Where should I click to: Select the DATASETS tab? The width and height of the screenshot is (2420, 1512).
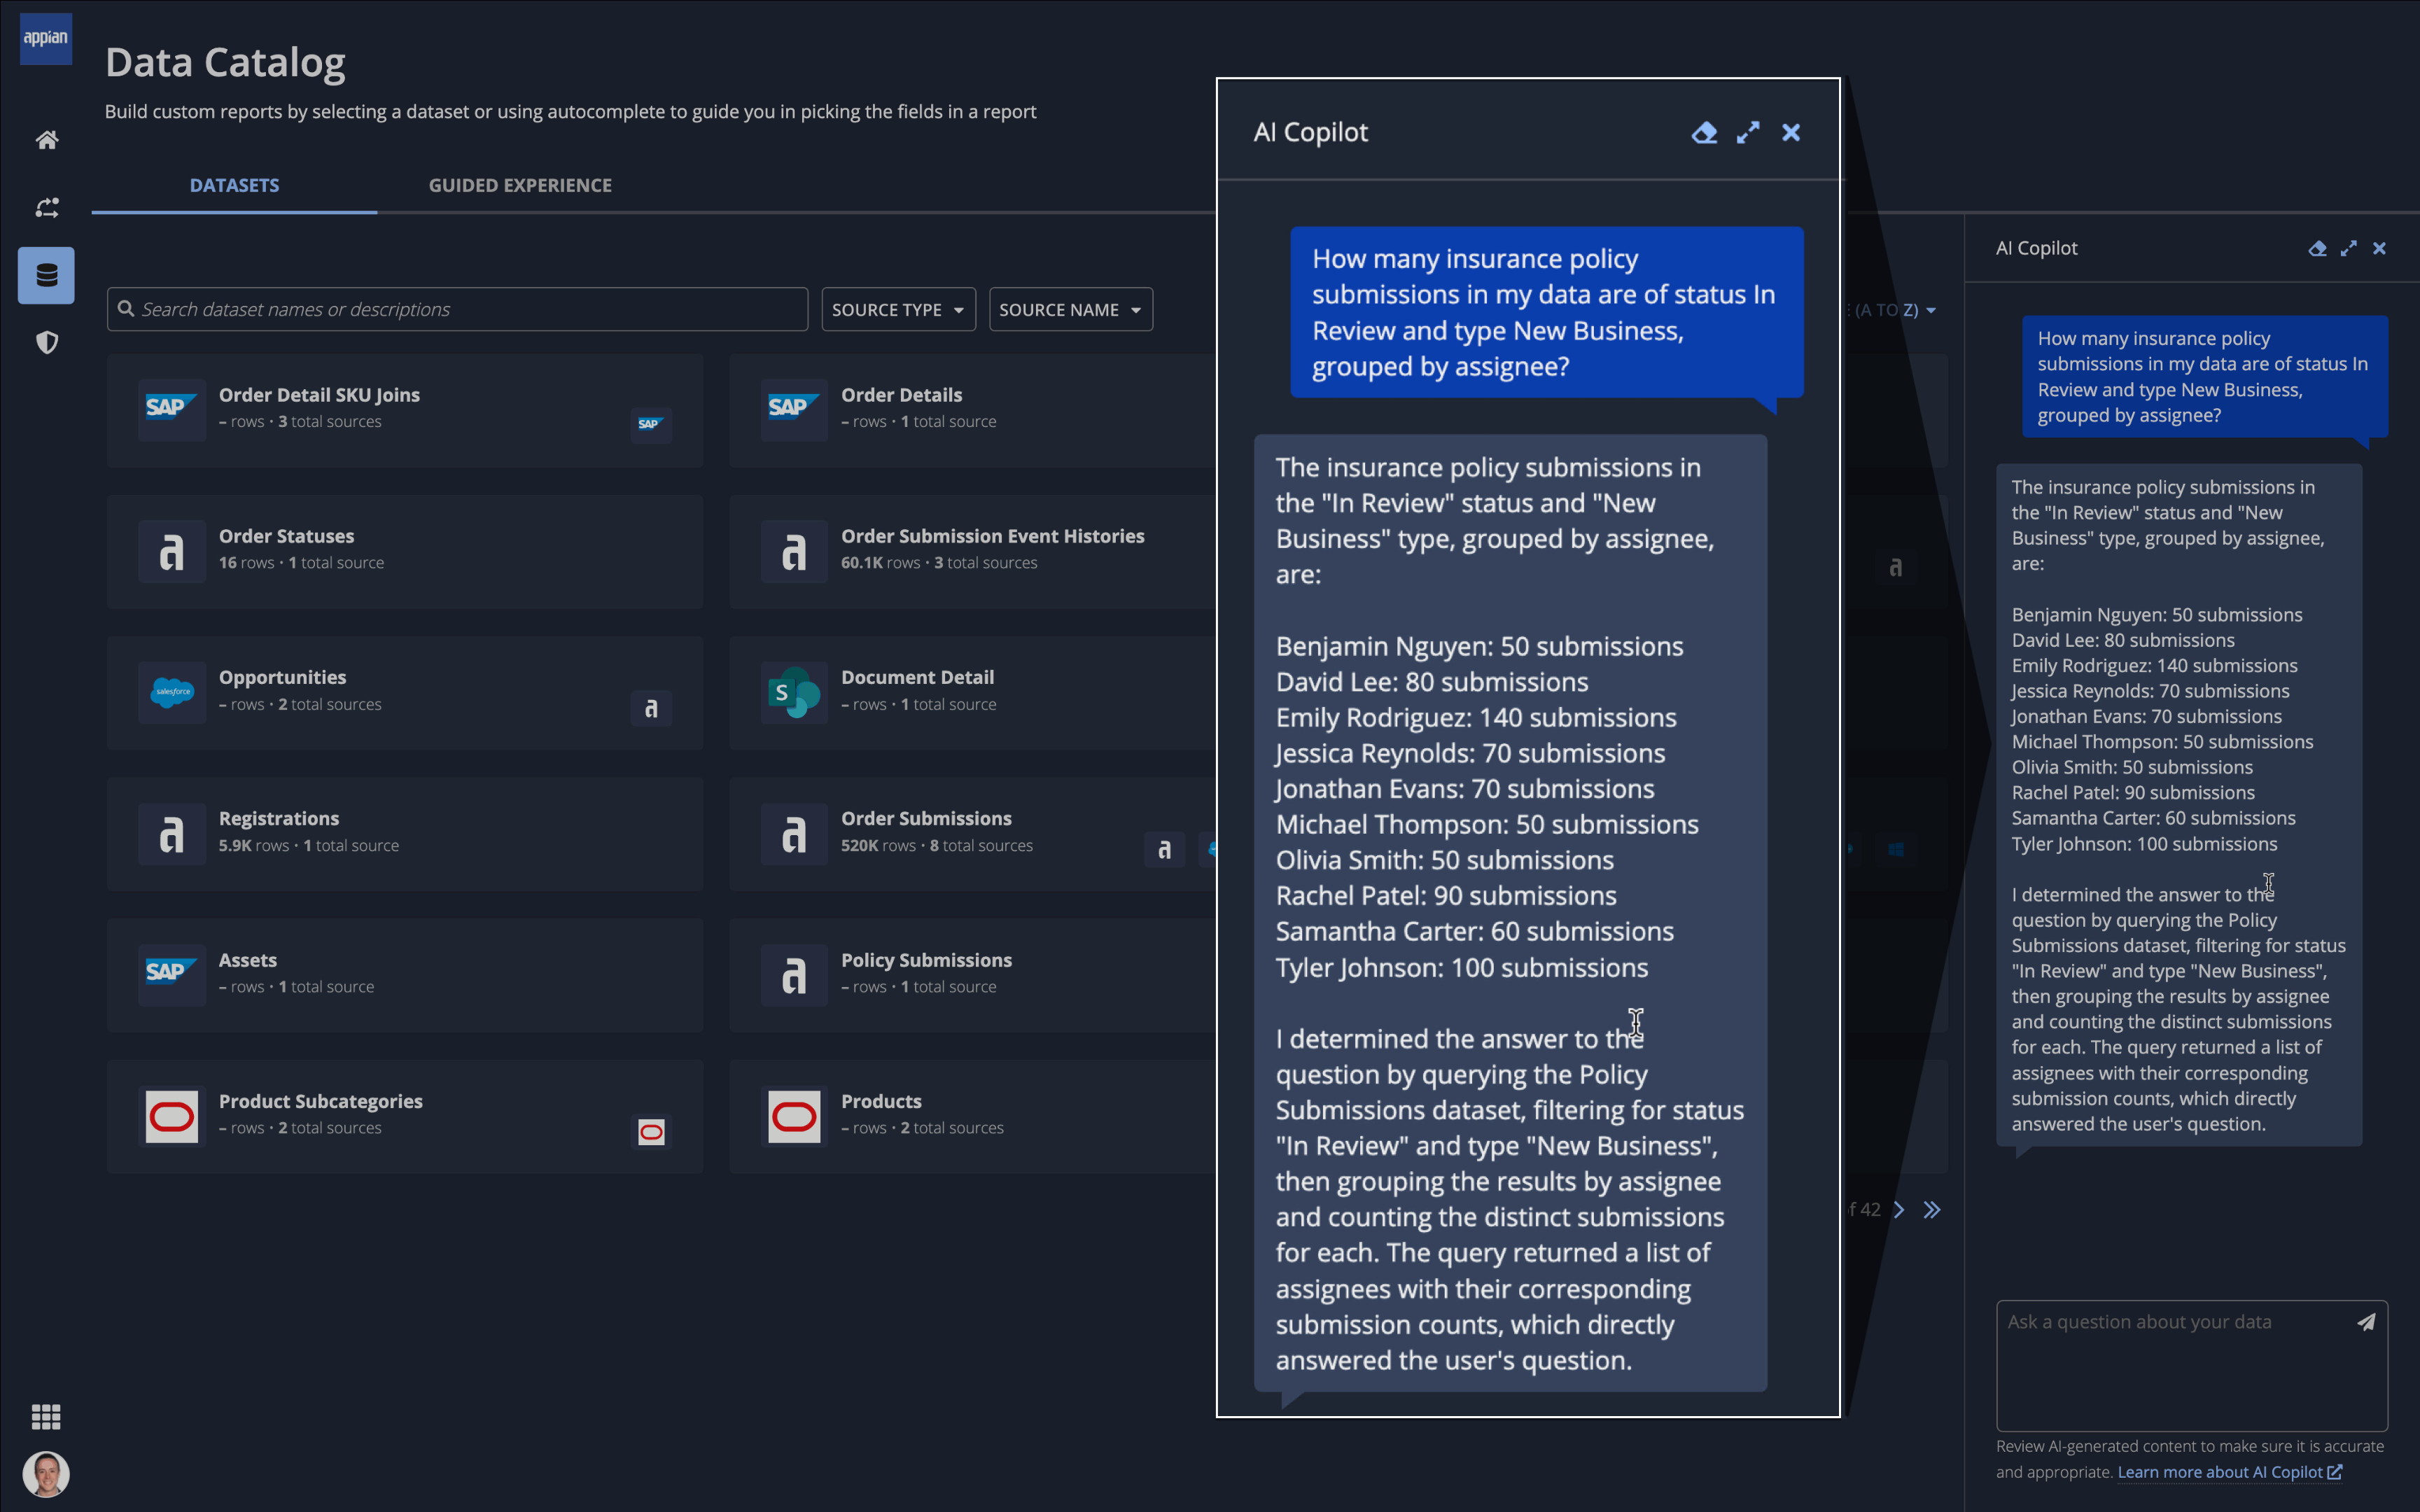tap(234, 184)
